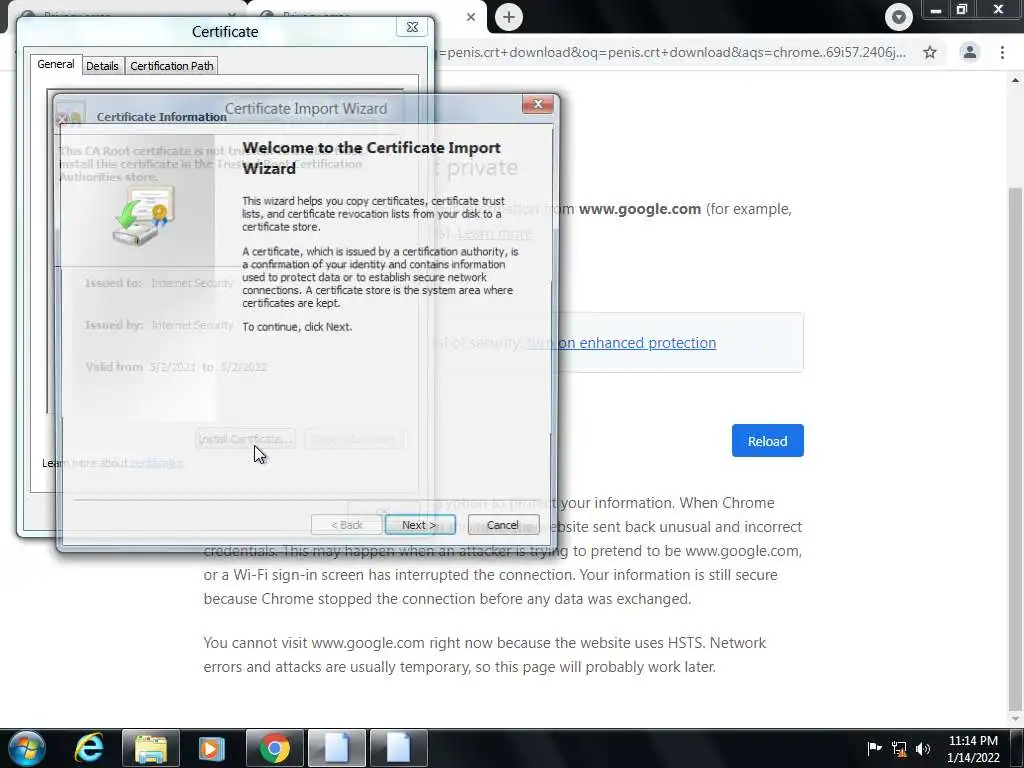1024x768 pixels.
Task: Click the www.google.com bold text in Chrome
Action: pos(640,209)
